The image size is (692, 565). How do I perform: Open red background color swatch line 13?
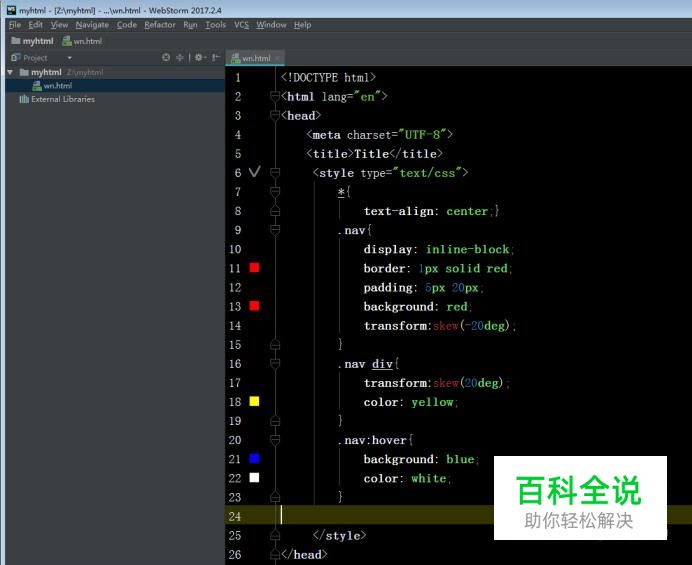click(254, 306)
